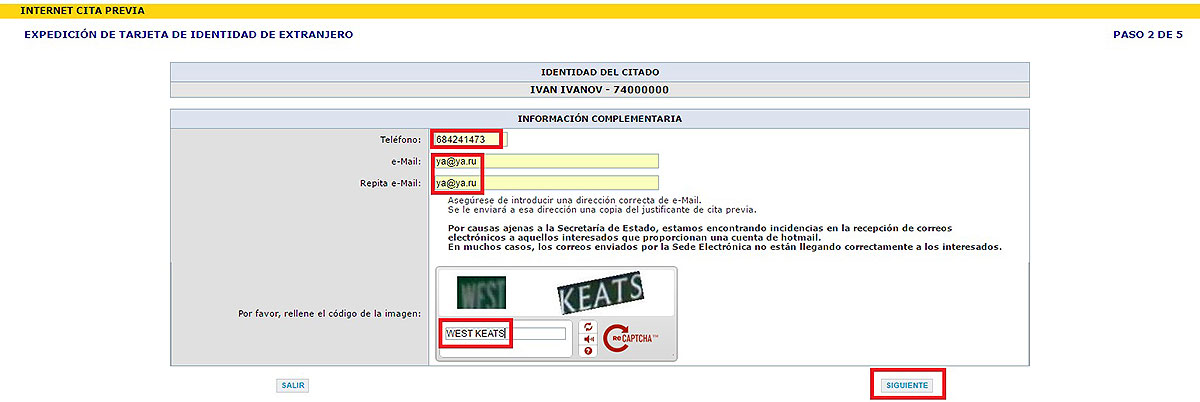Screen dimensions: 1200x402
Task: Click the Expedición de Tarjeta page title
Action: [188, 34]
